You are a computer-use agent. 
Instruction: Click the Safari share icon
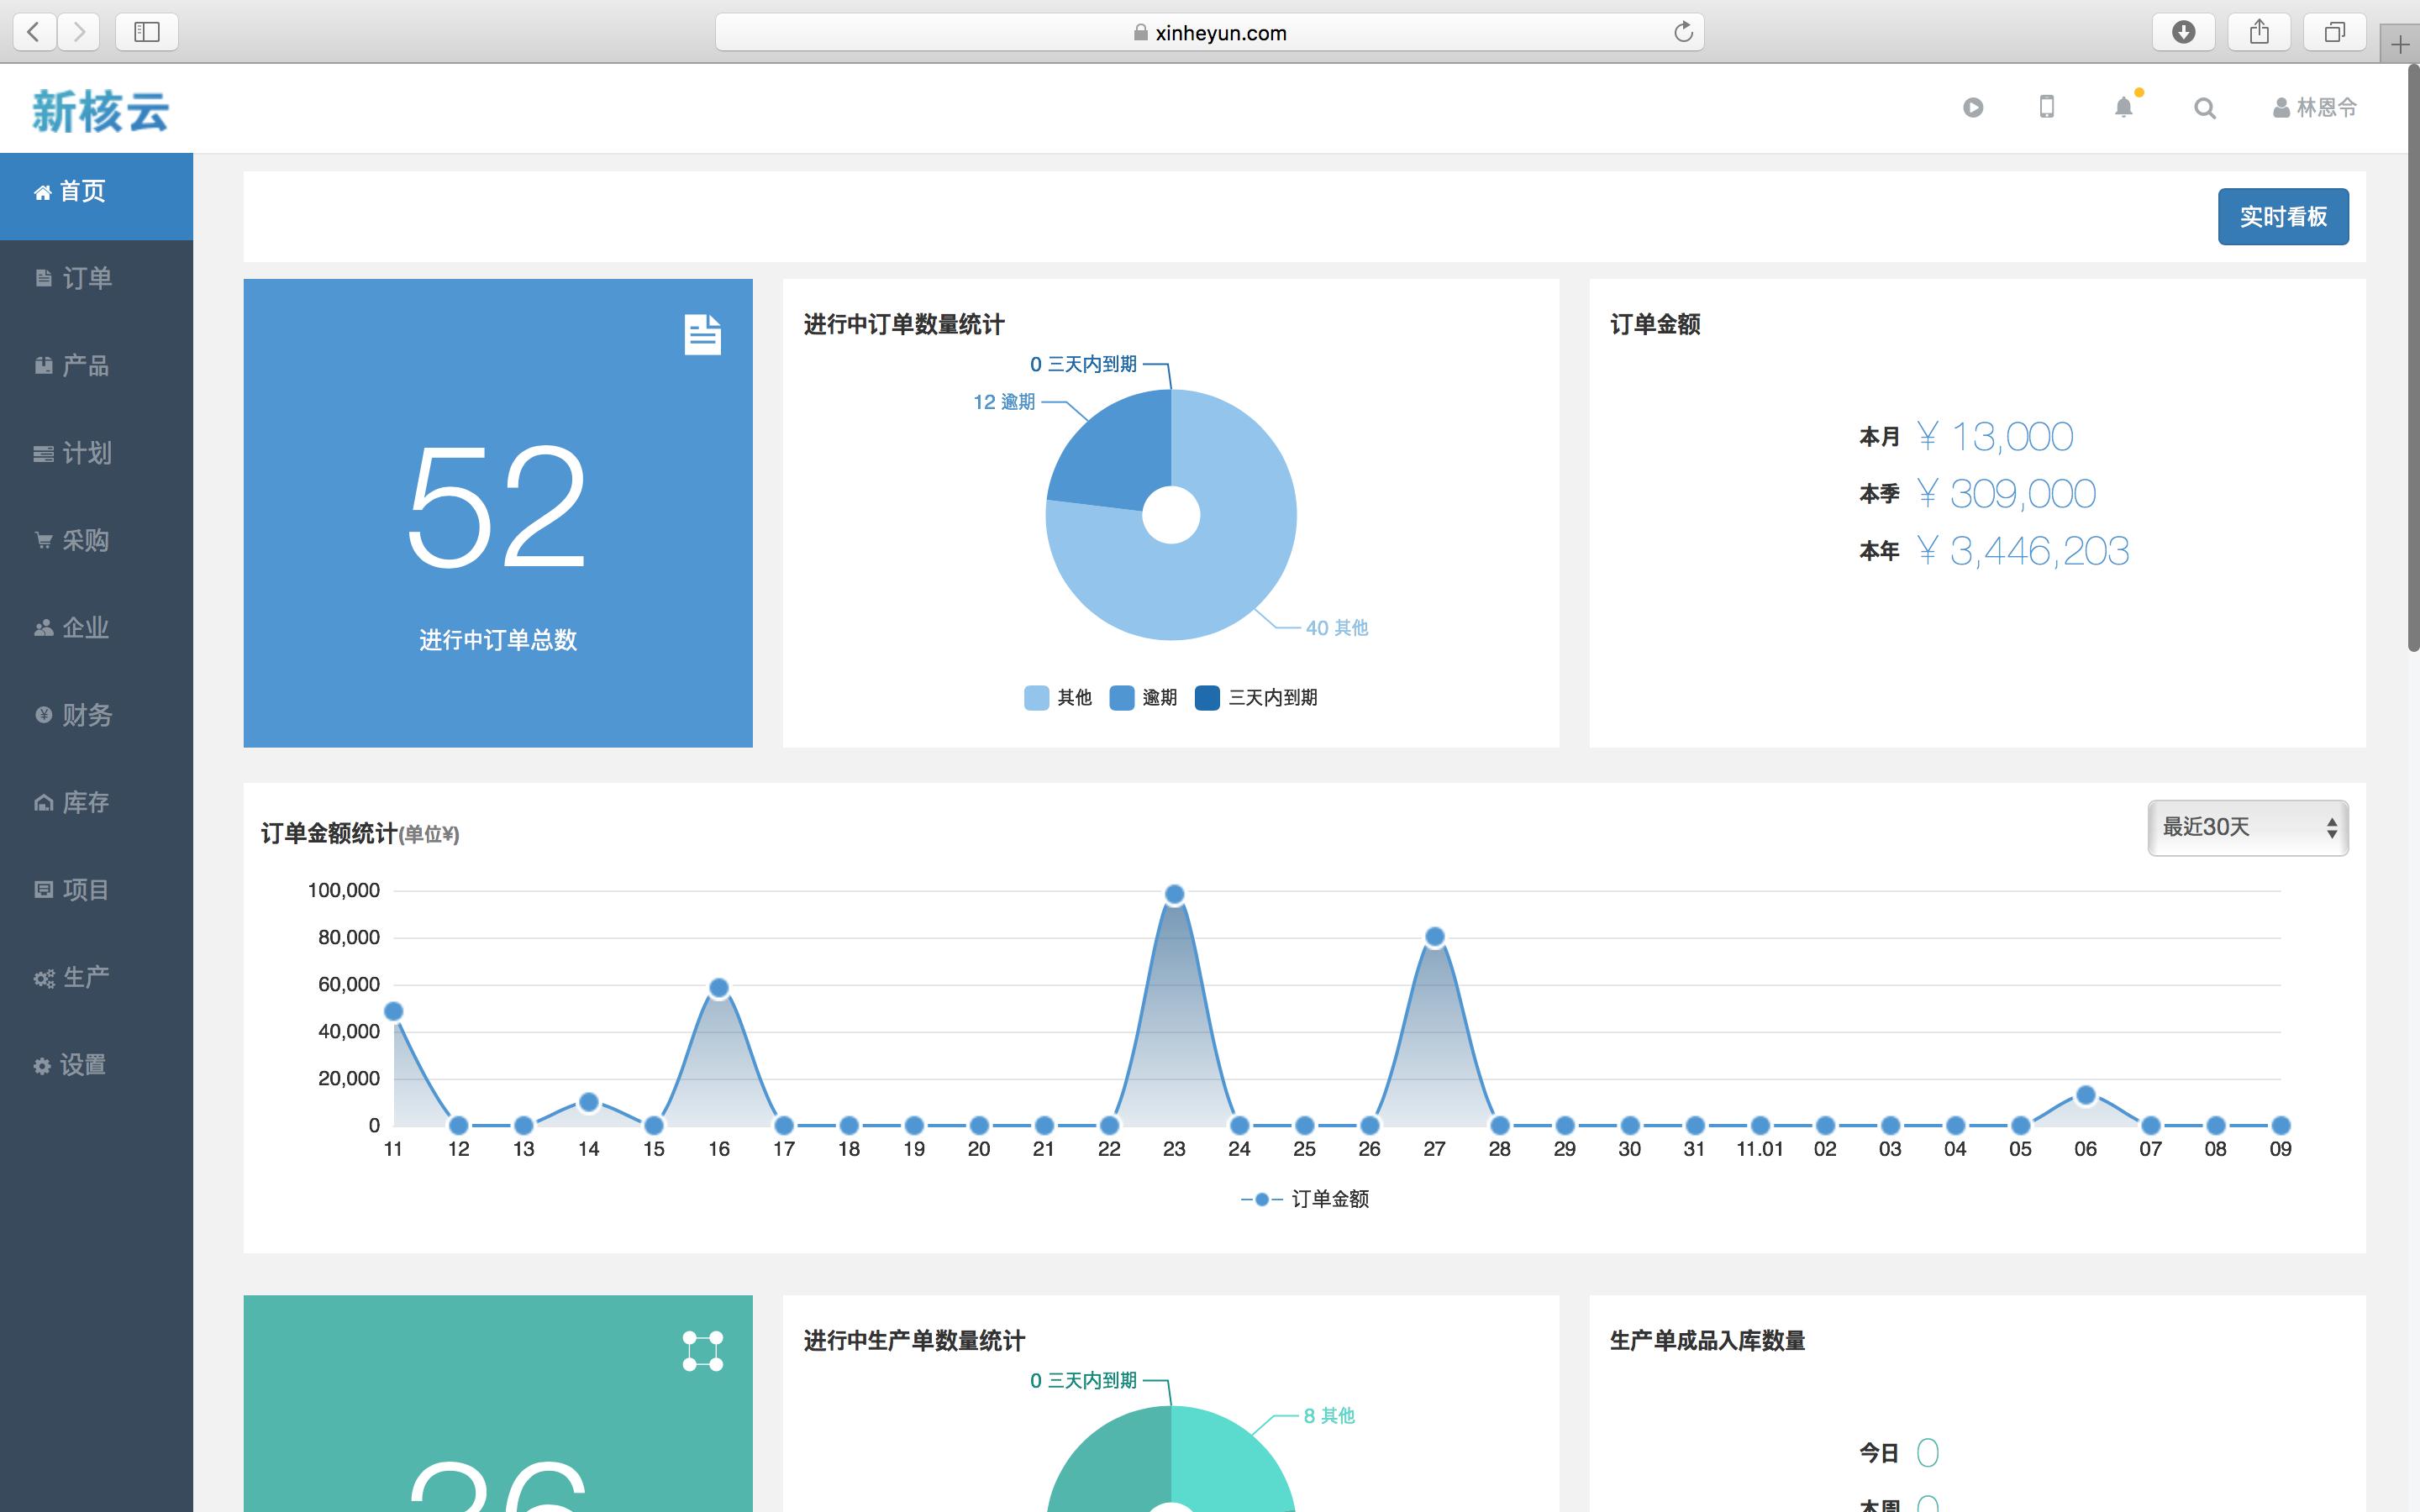2259,32
